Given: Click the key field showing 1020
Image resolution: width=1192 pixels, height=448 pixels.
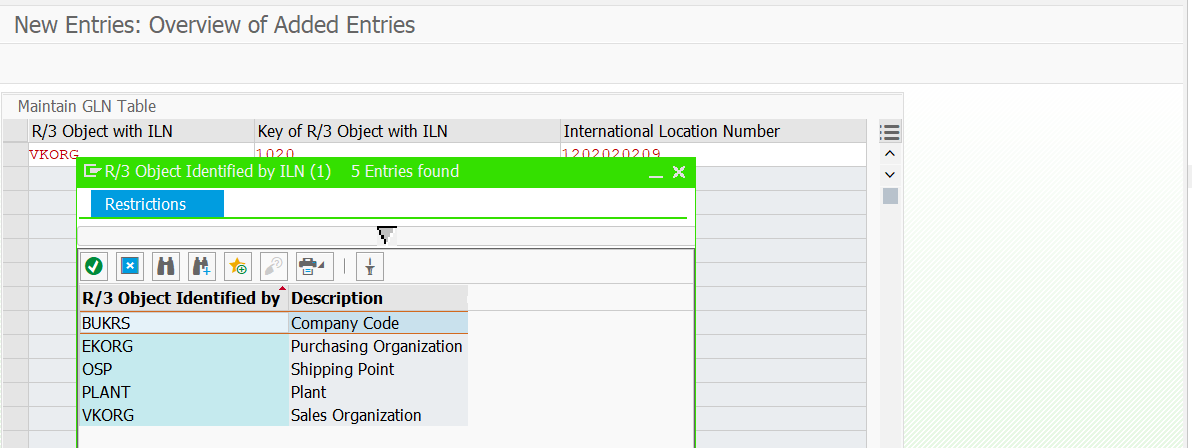Looking at the screenshot, I should tap(407, 154).
